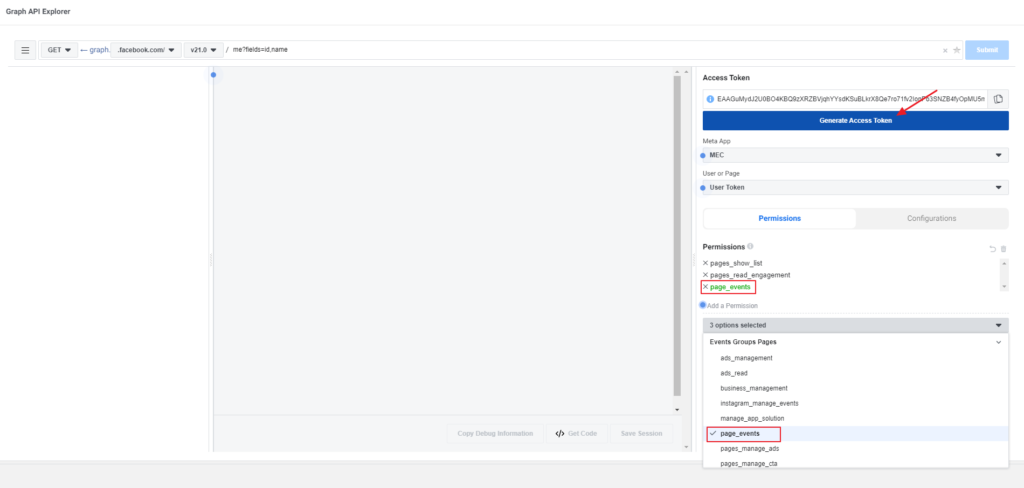This screenshot has height=488, width=1024.
Task: Clear the query with the X icon
Action: (945, 50)
